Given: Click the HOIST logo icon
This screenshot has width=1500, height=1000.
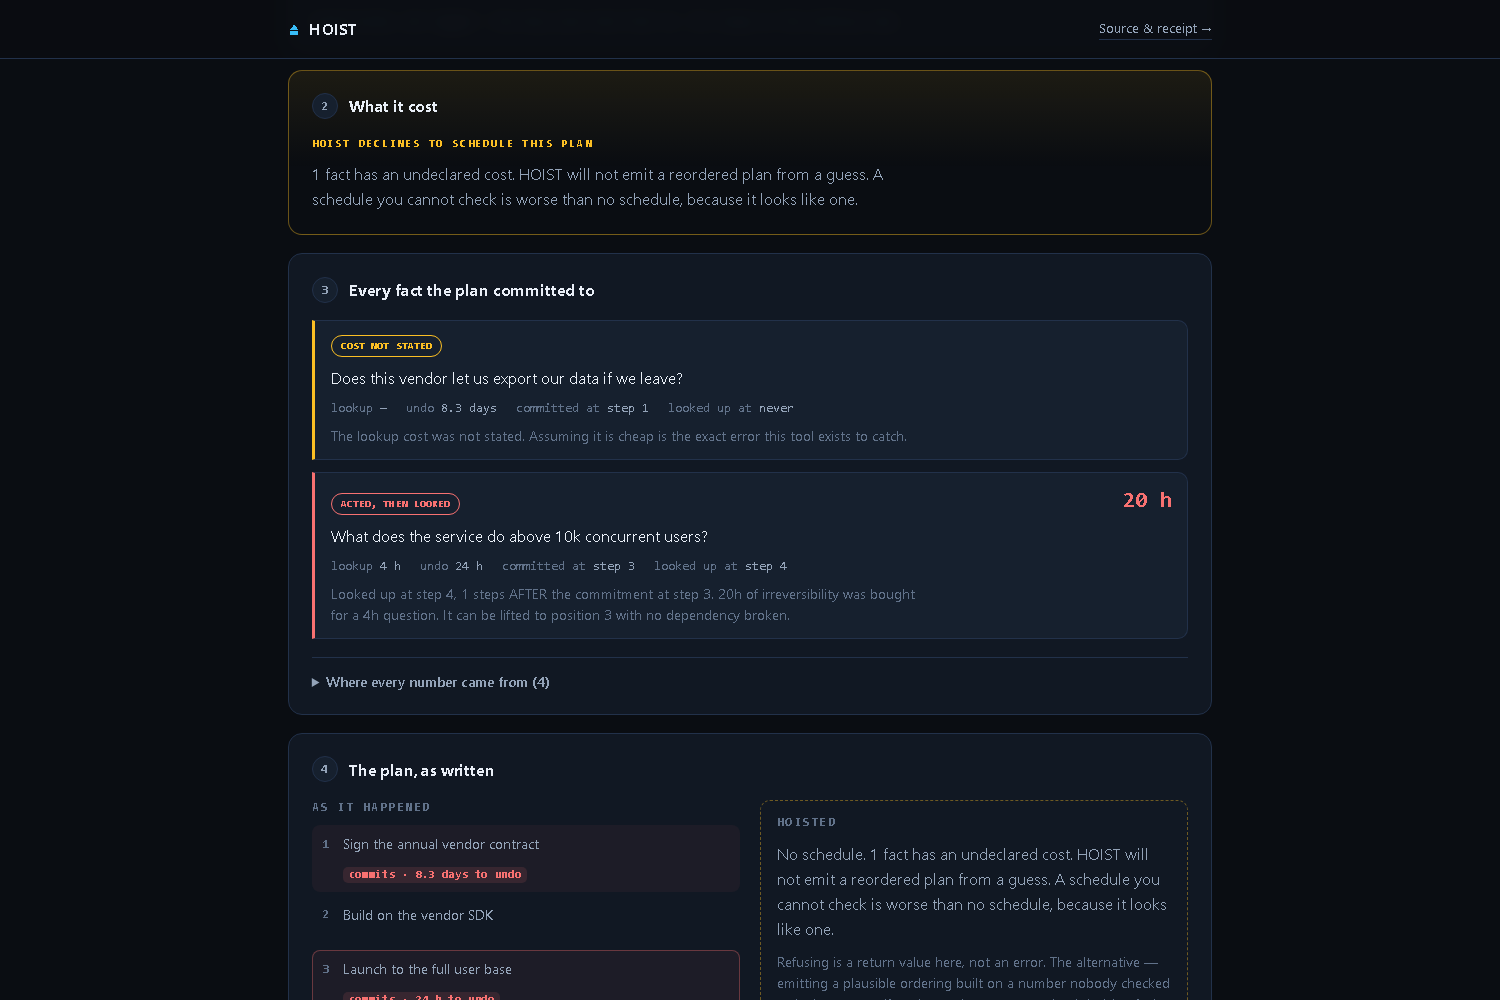Looking at the screenshot, I should 294,30.
